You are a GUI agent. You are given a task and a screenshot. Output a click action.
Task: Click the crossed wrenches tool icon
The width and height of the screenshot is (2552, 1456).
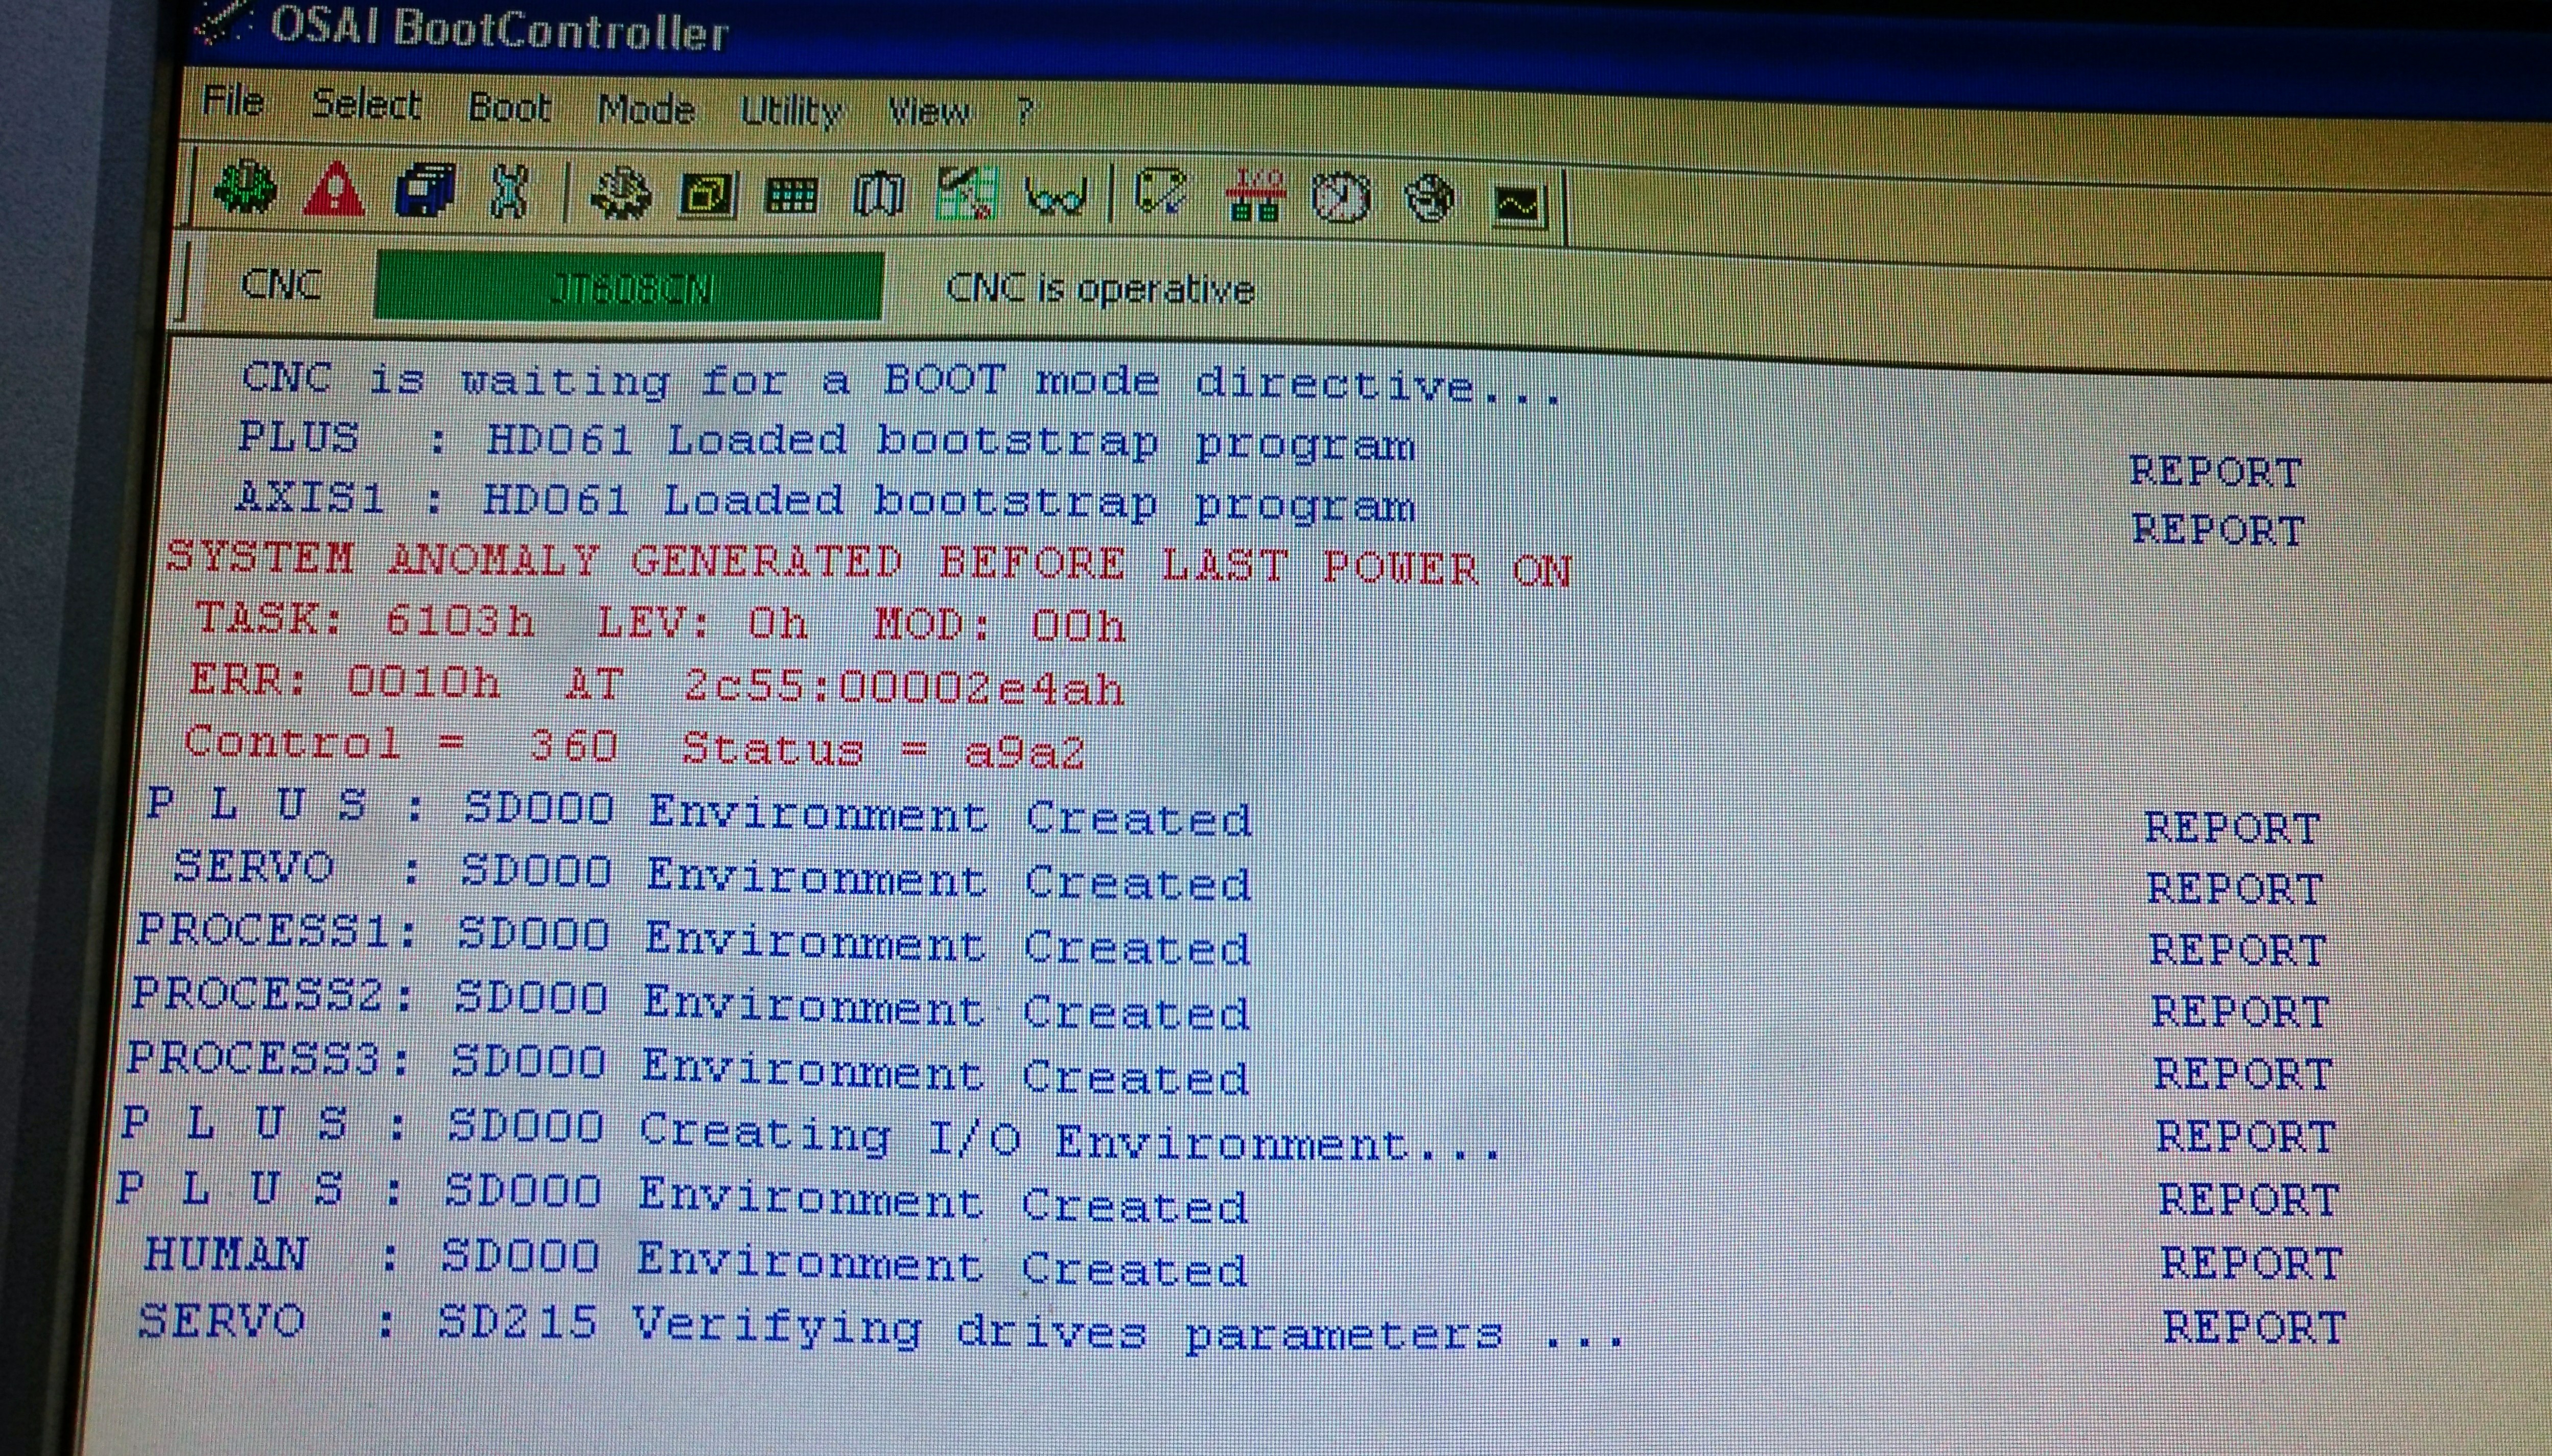(x=509, y=192)
